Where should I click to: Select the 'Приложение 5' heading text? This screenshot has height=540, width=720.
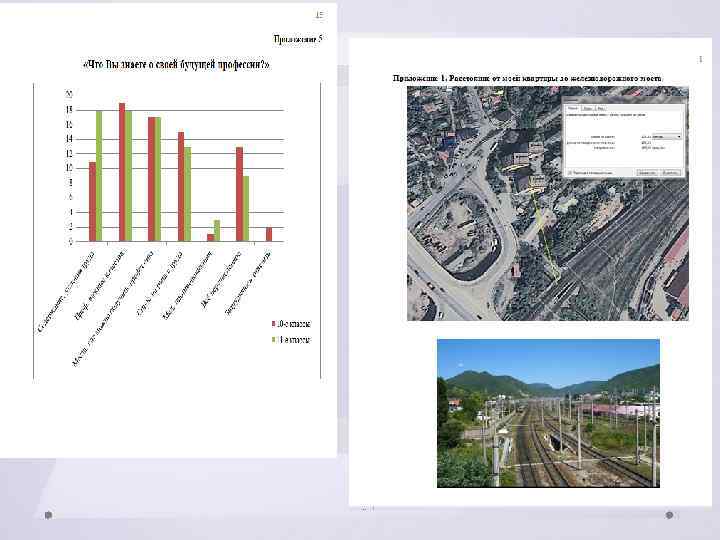(298, 39)
